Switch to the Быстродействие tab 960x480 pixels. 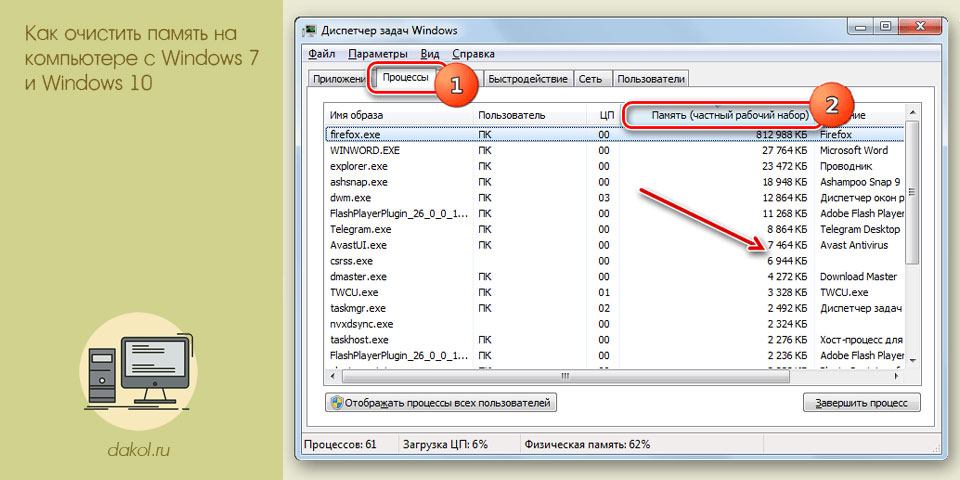click(530, 79)
